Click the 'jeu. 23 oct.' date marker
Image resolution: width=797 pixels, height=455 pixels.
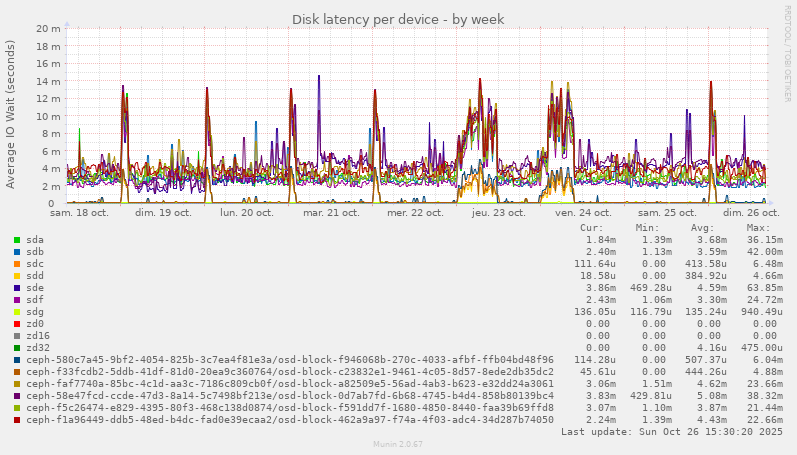click(x=498, y=213)
